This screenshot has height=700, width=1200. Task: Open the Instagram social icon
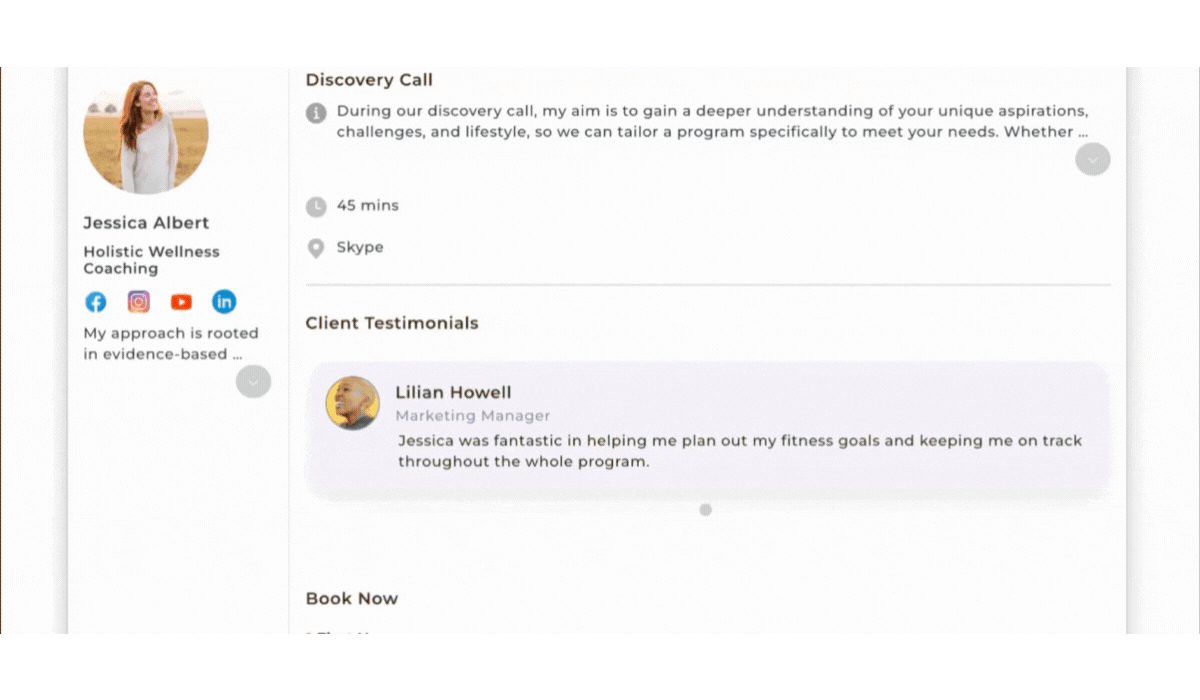(x=139, y=302)
